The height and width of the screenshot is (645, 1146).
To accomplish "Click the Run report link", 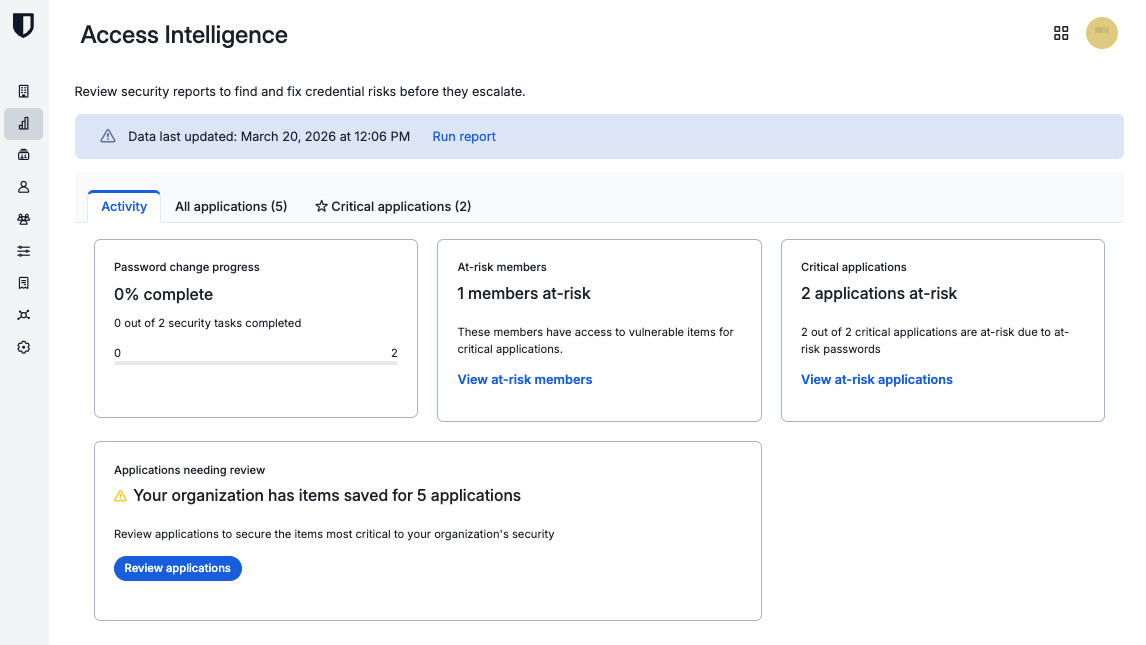I will tap(463, 136).
